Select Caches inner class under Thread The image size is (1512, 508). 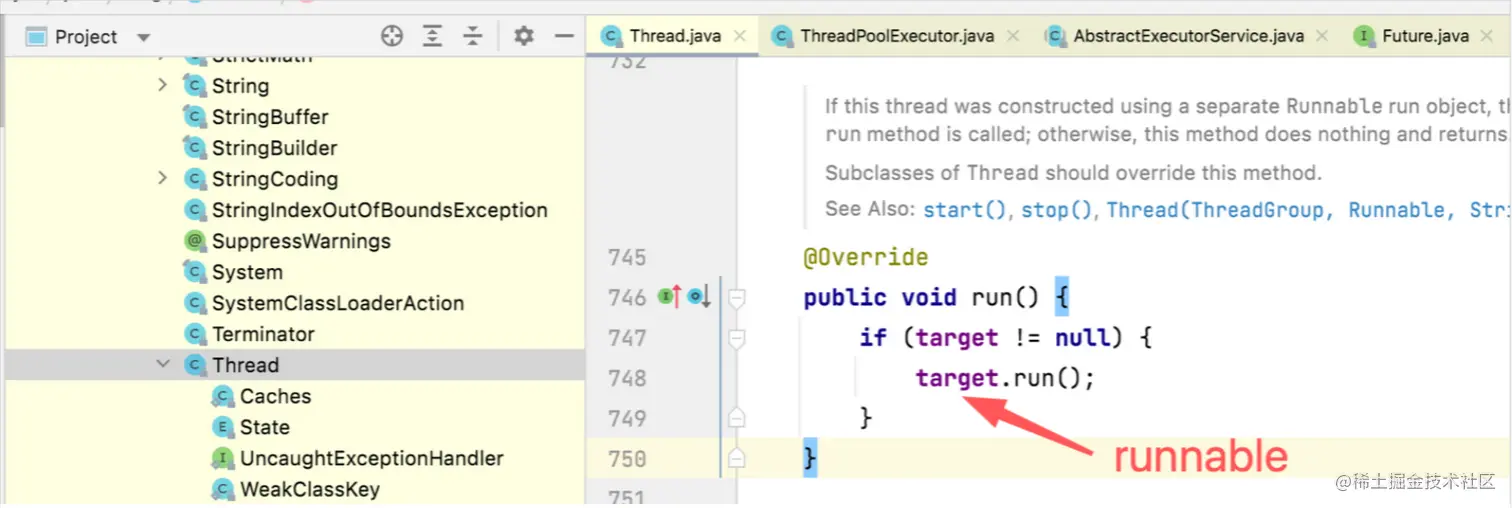coord(275,396)
